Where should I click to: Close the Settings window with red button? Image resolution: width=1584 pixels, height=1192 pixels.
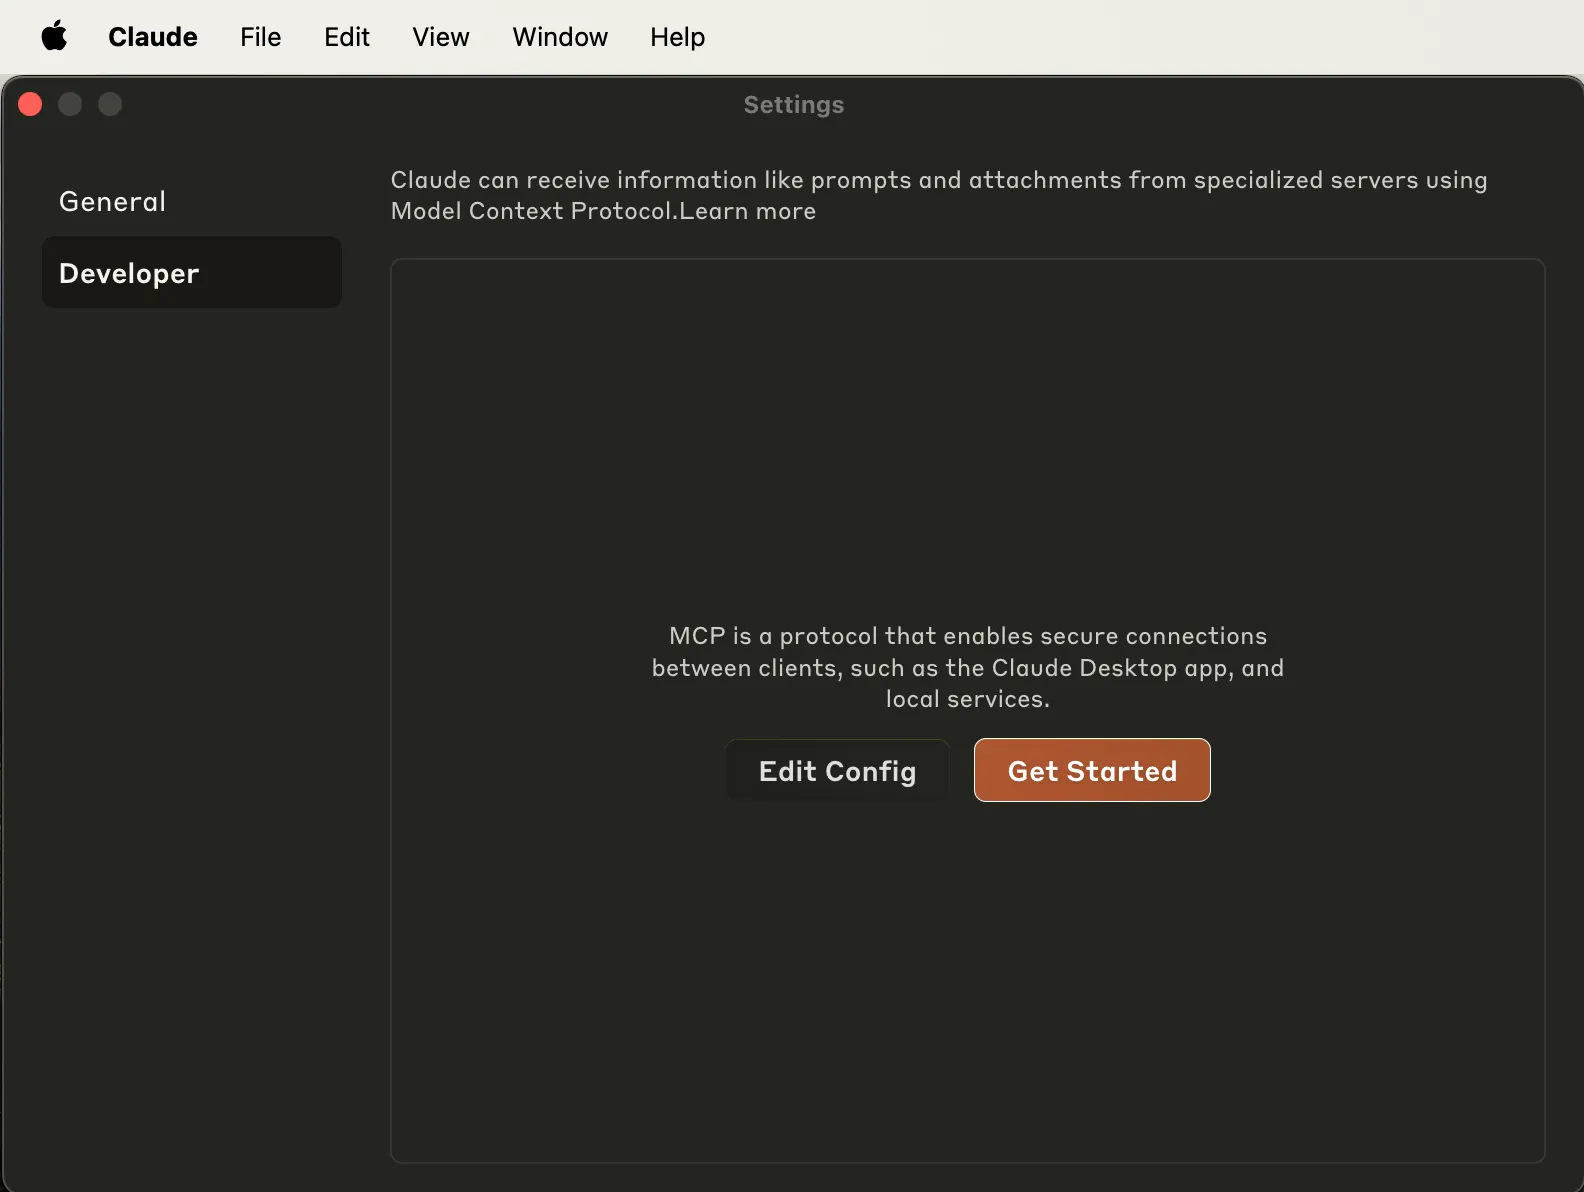[30, 104]
